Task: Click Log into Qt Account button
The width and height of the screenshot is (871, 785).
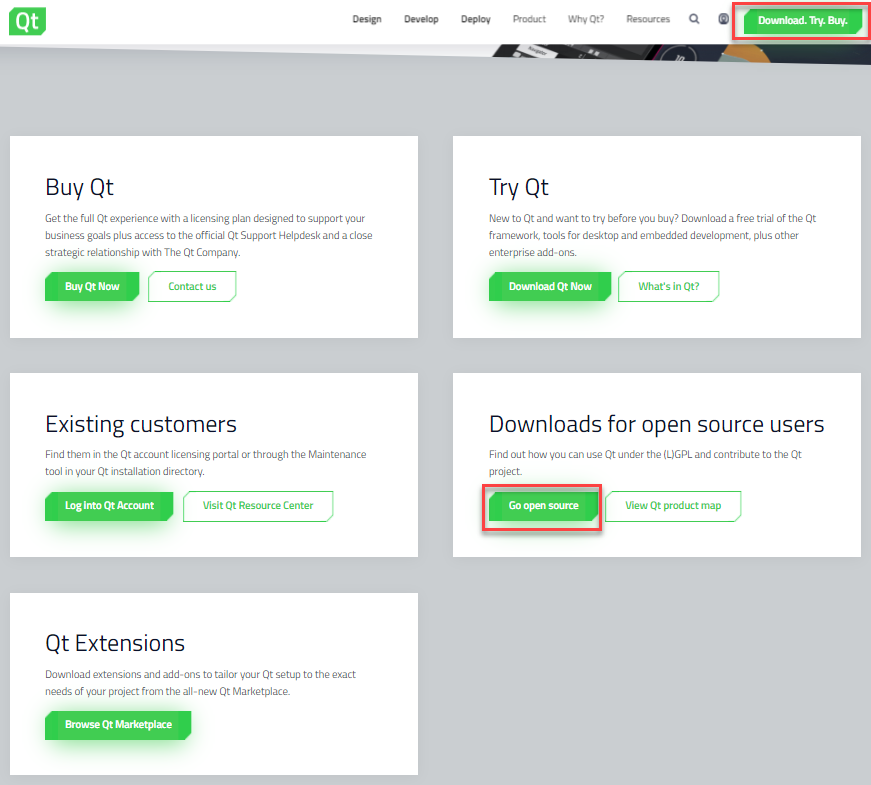Action: coord(109,506)
